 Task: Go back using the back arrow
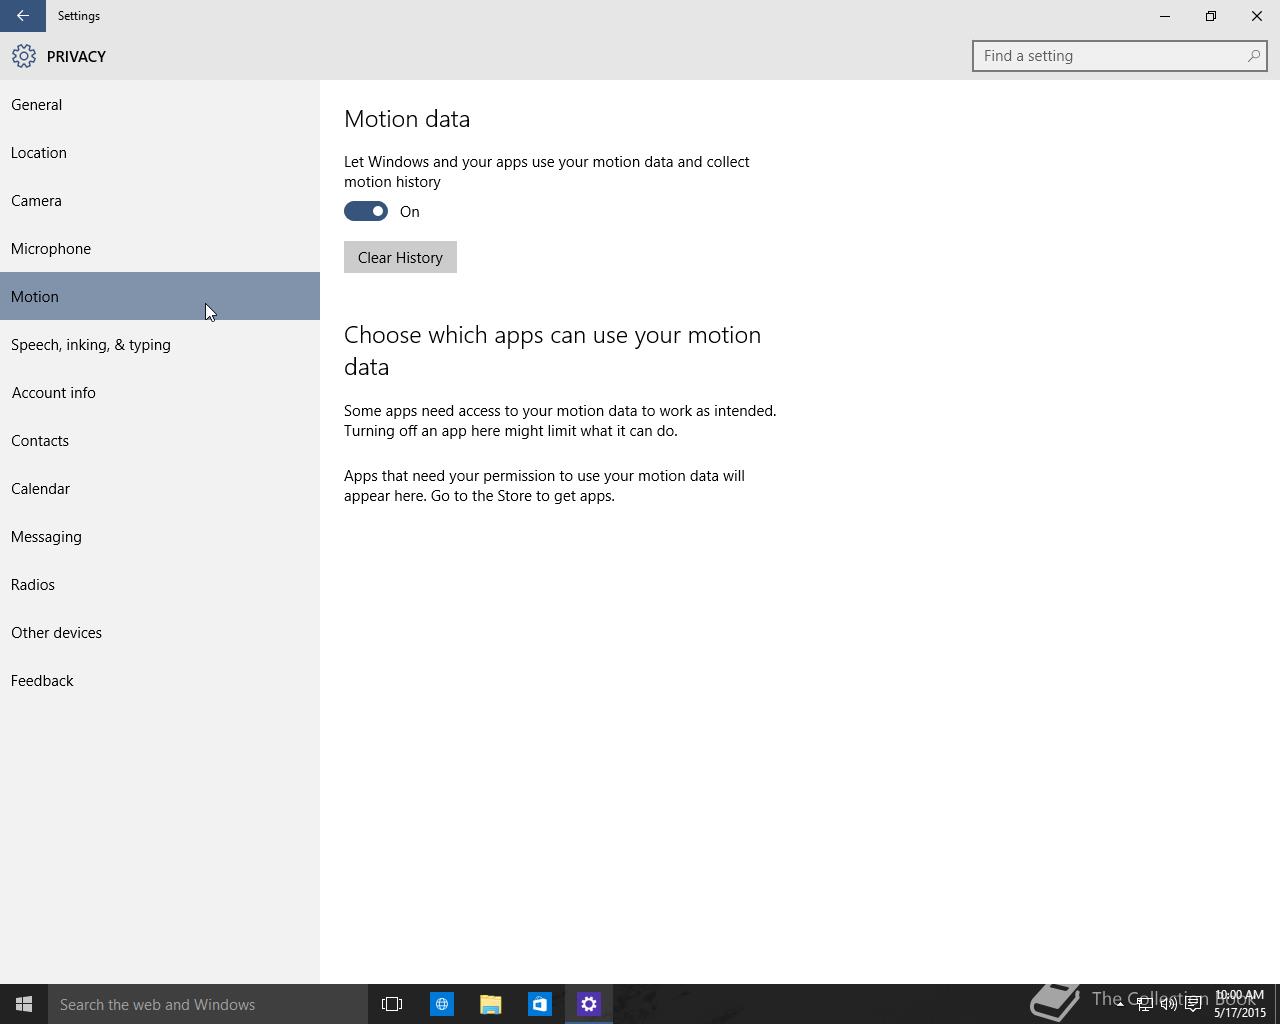(x=22, y=16)
